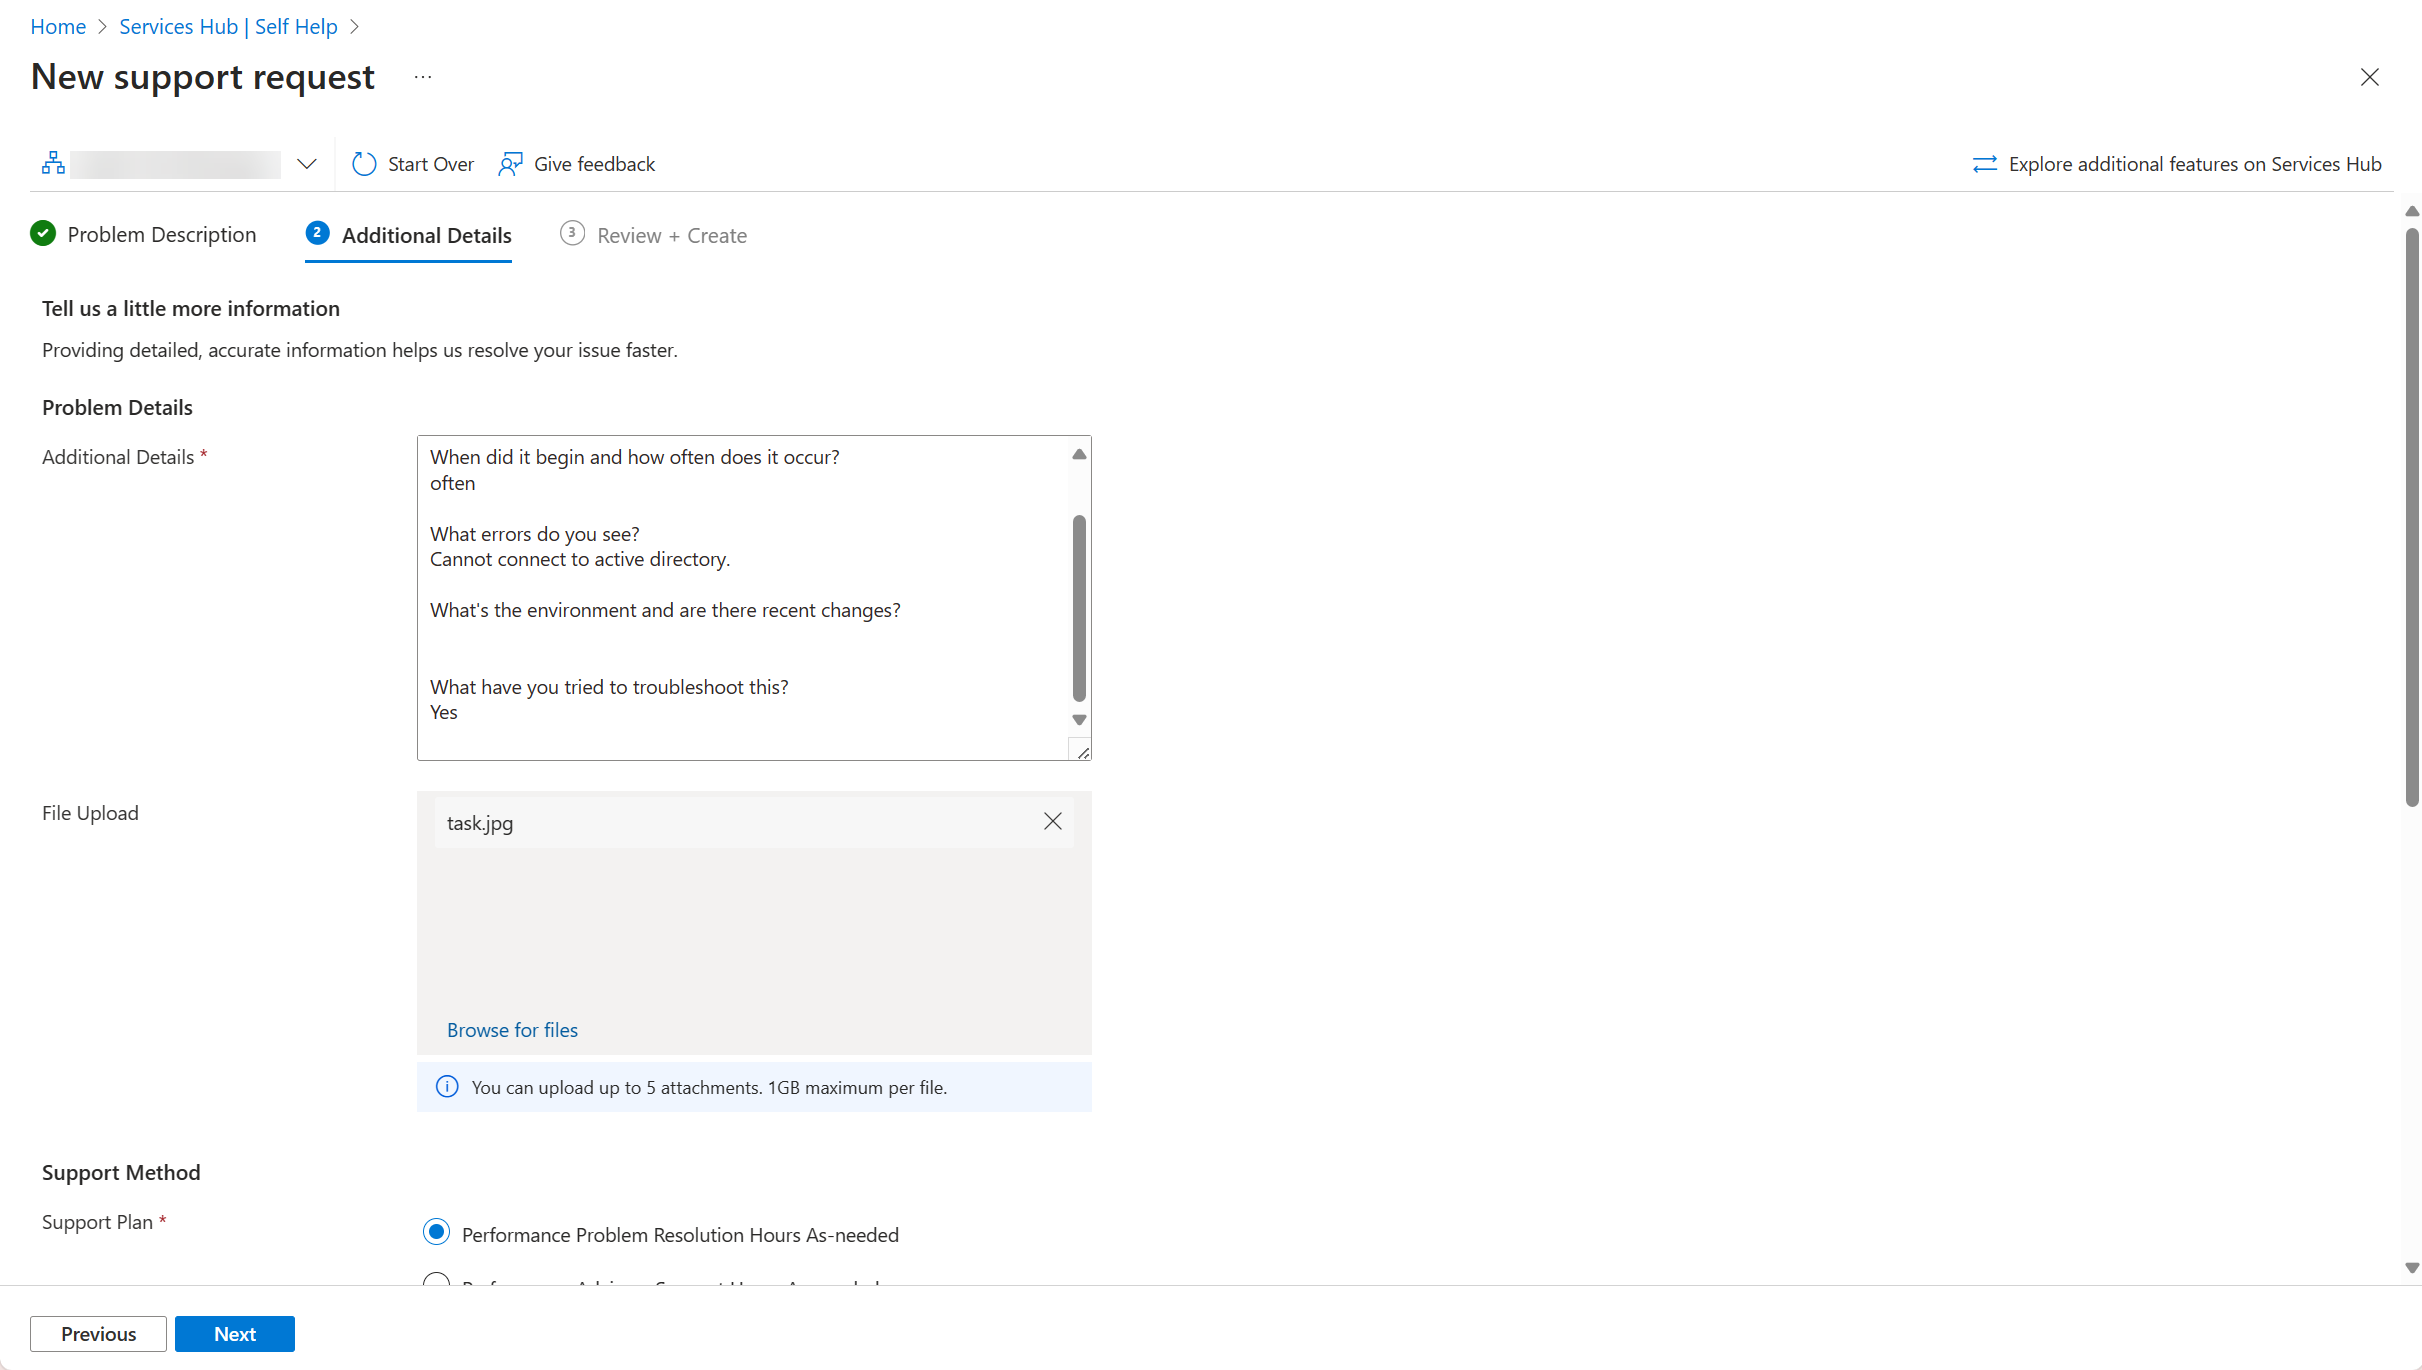Click the Next button
This screenshot has height=1370, width=2422.
[x=235, y=1333]
